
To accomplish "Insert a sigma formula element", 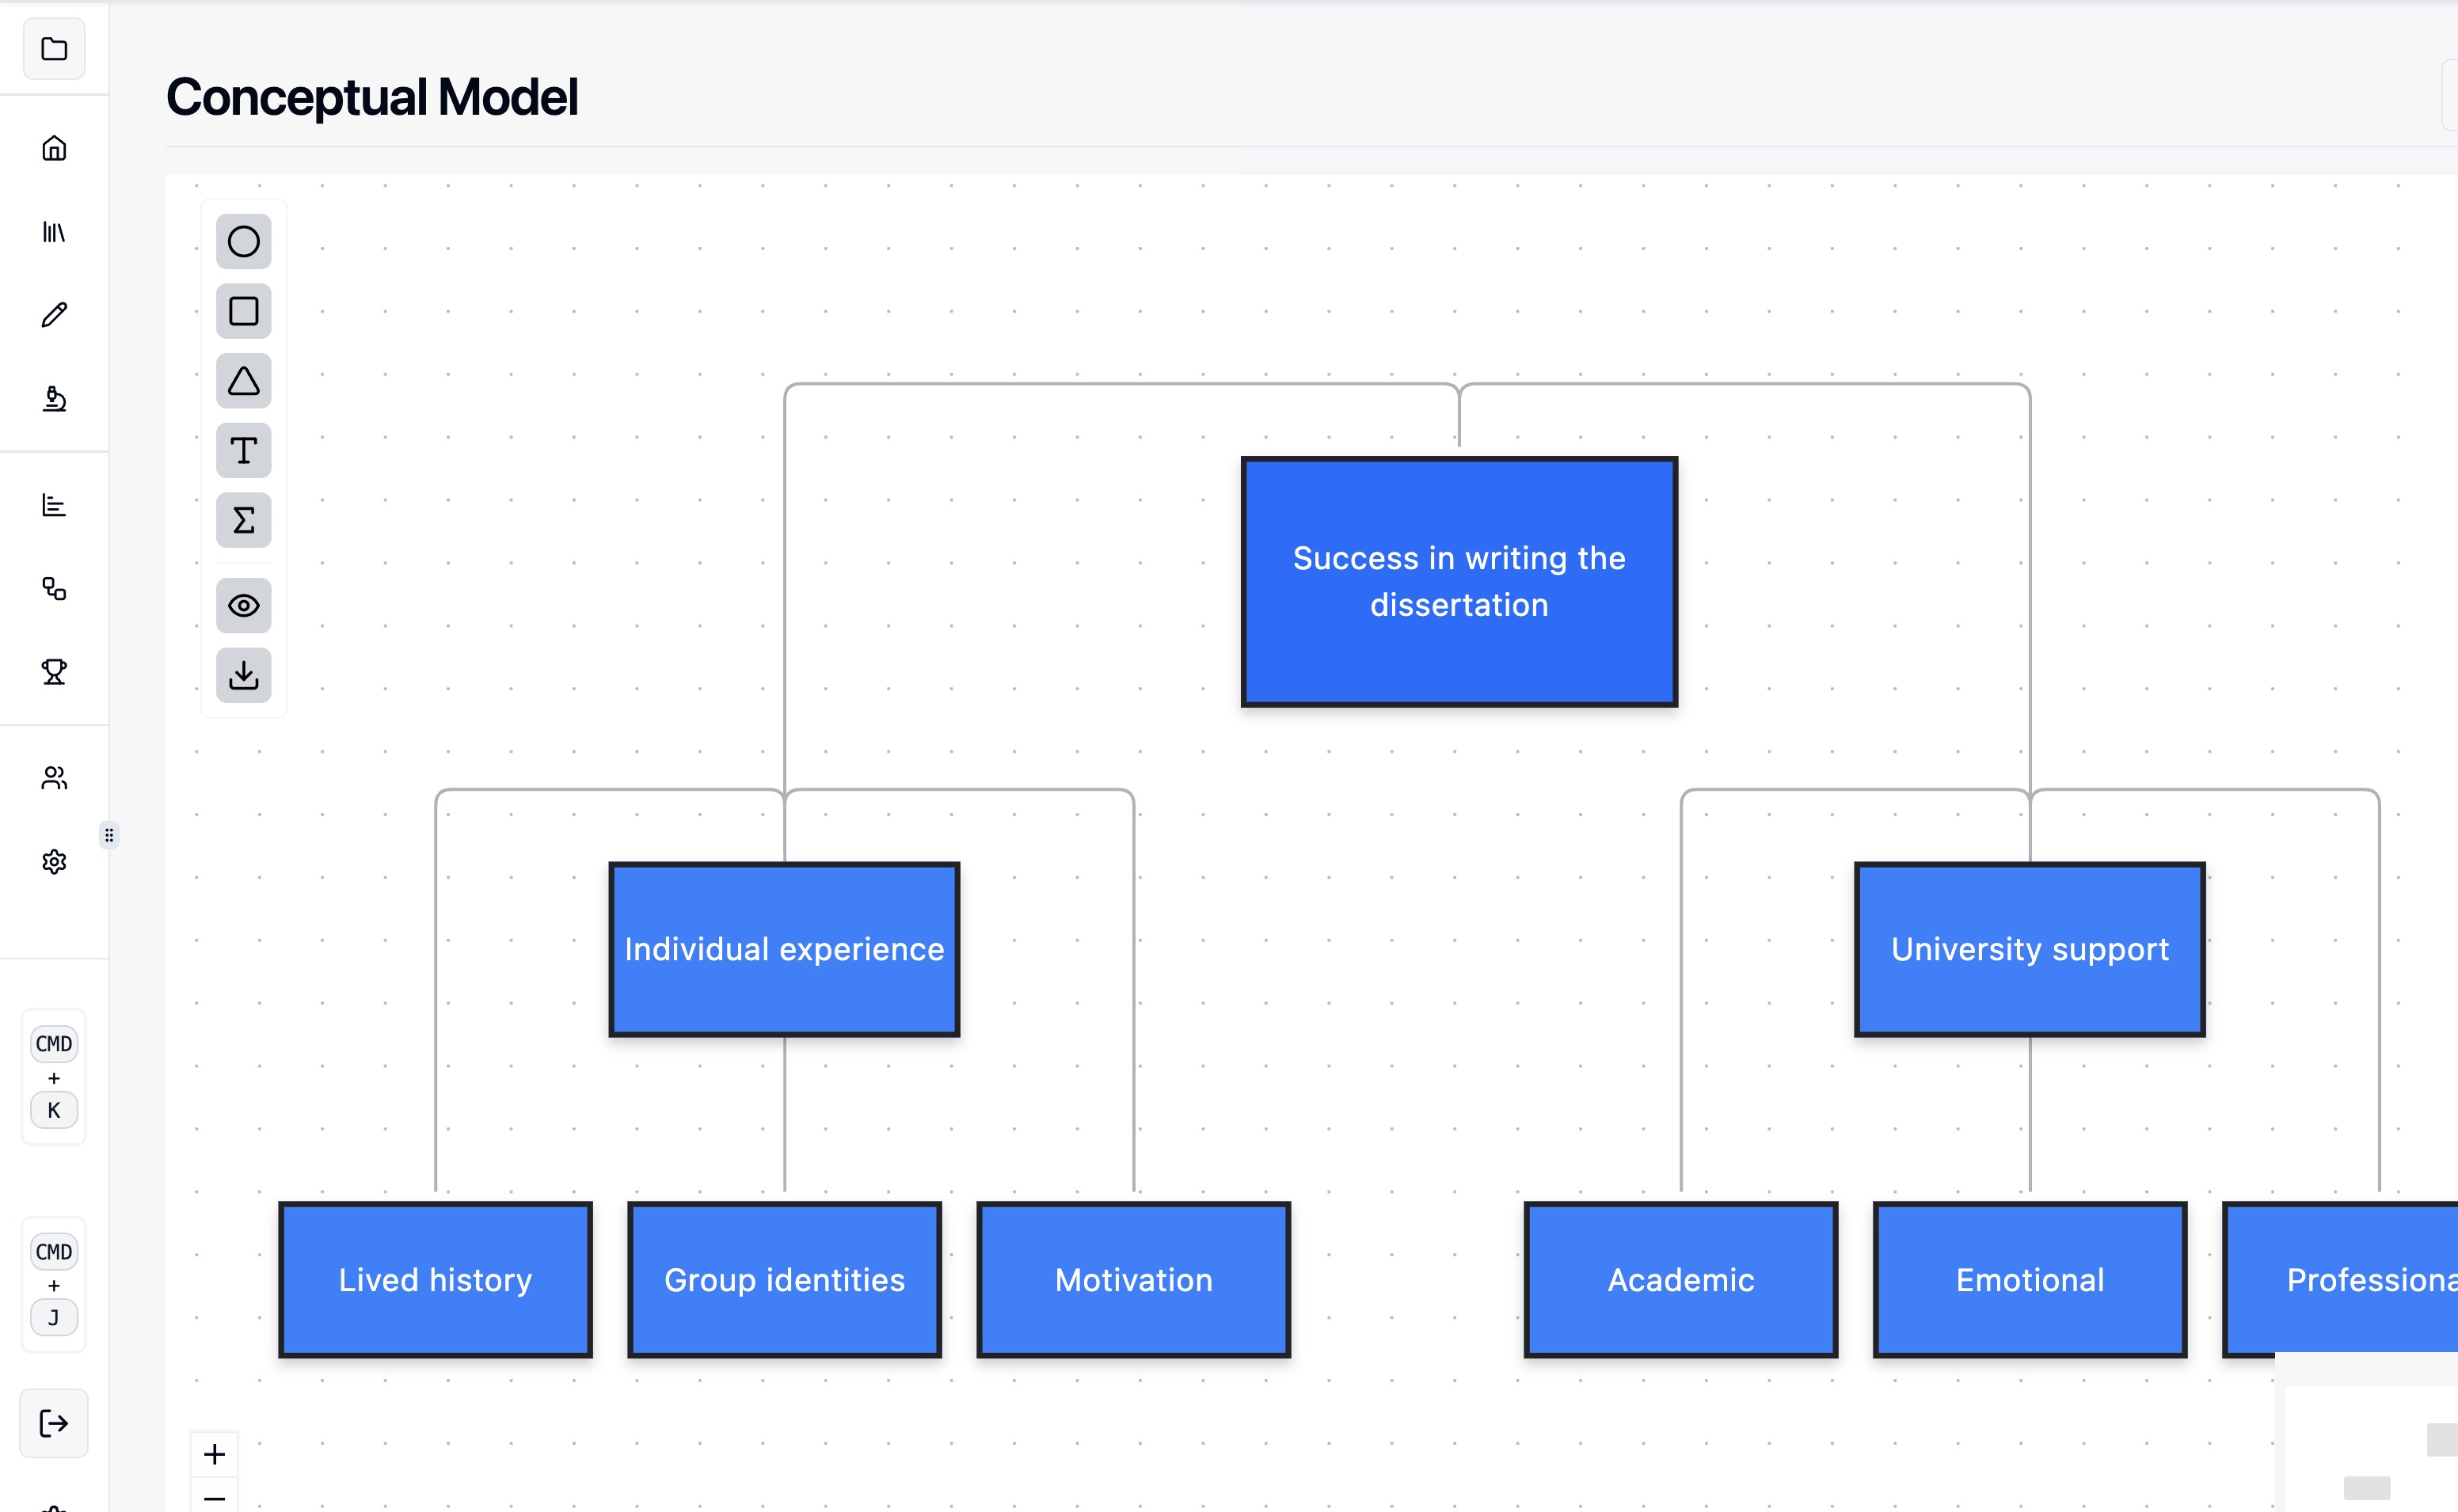I will coord(243,520).
